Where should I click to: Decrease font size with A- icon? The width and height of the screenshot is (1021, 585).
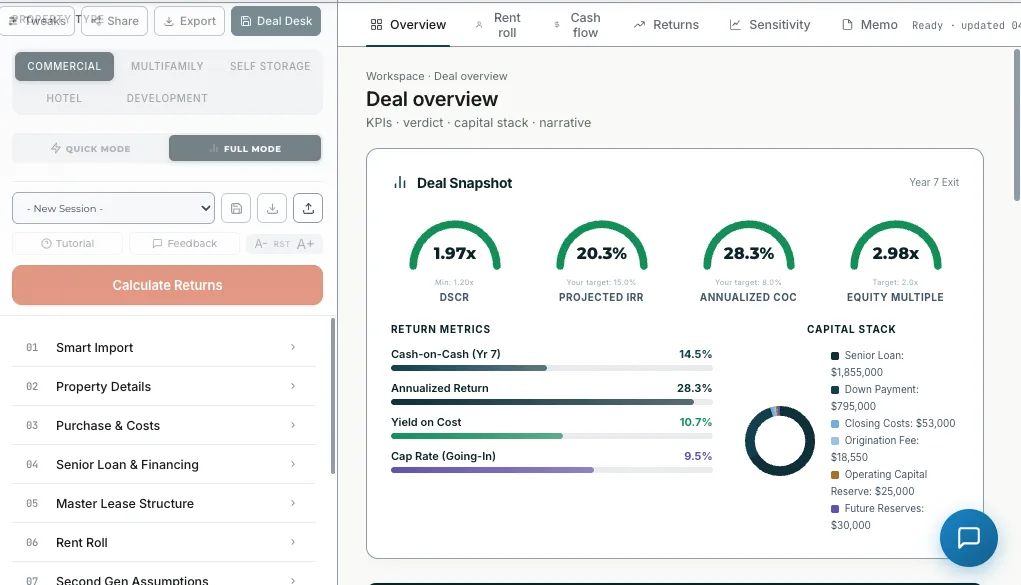click(x=260, y=244)
